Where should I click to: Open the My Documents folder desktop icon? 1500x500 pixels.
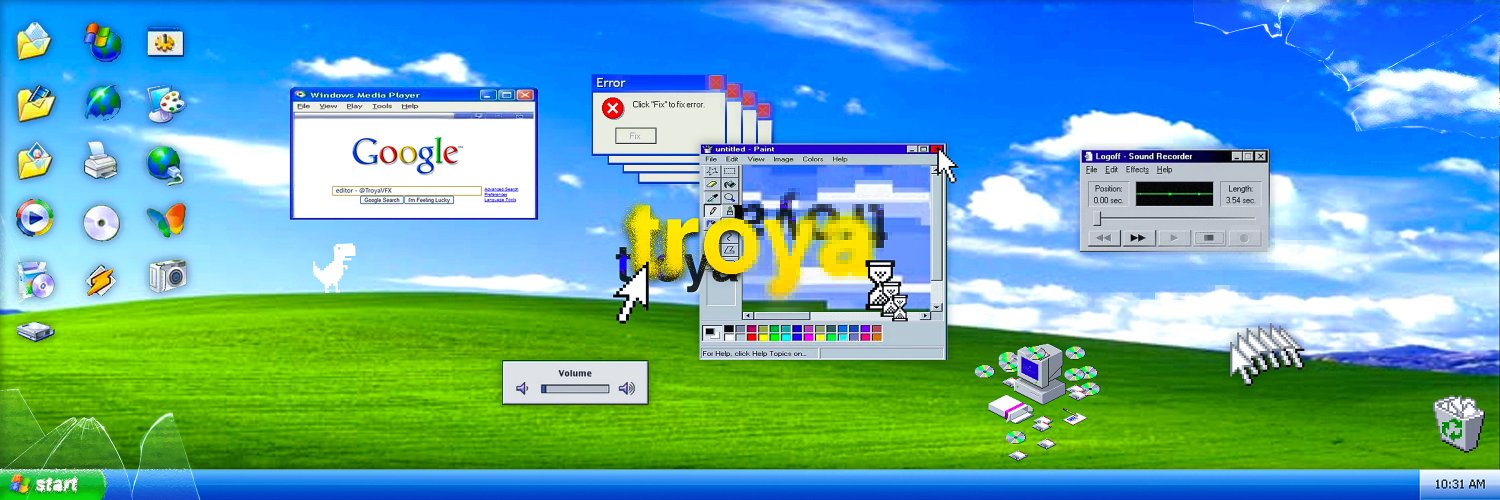click(34, 42)
